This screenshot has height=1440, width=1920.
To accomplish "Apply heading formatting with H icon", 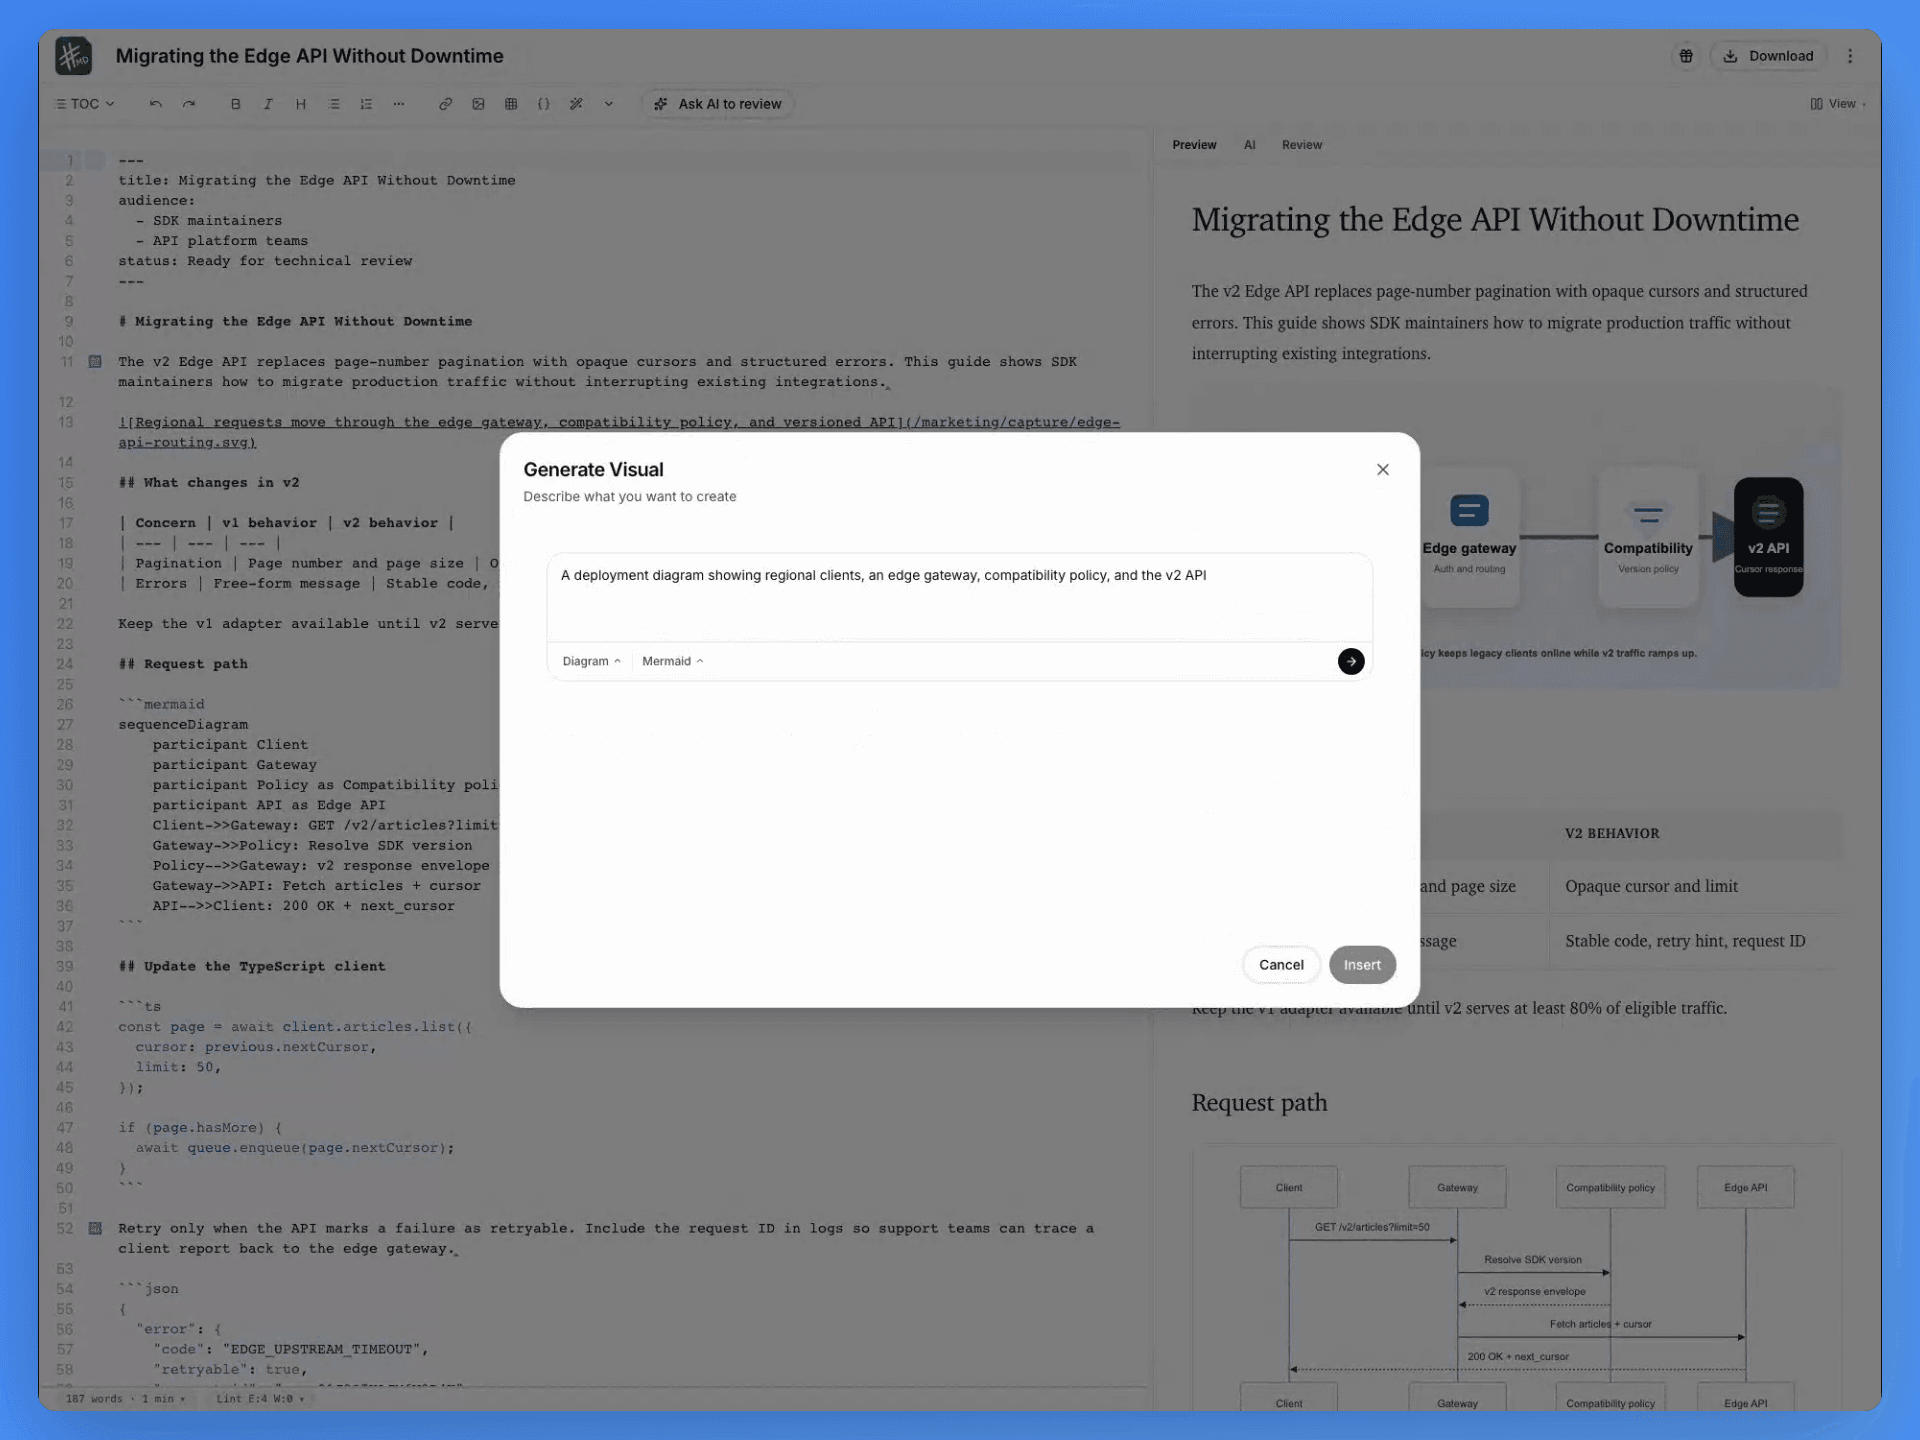I will (x=301, y=104).
